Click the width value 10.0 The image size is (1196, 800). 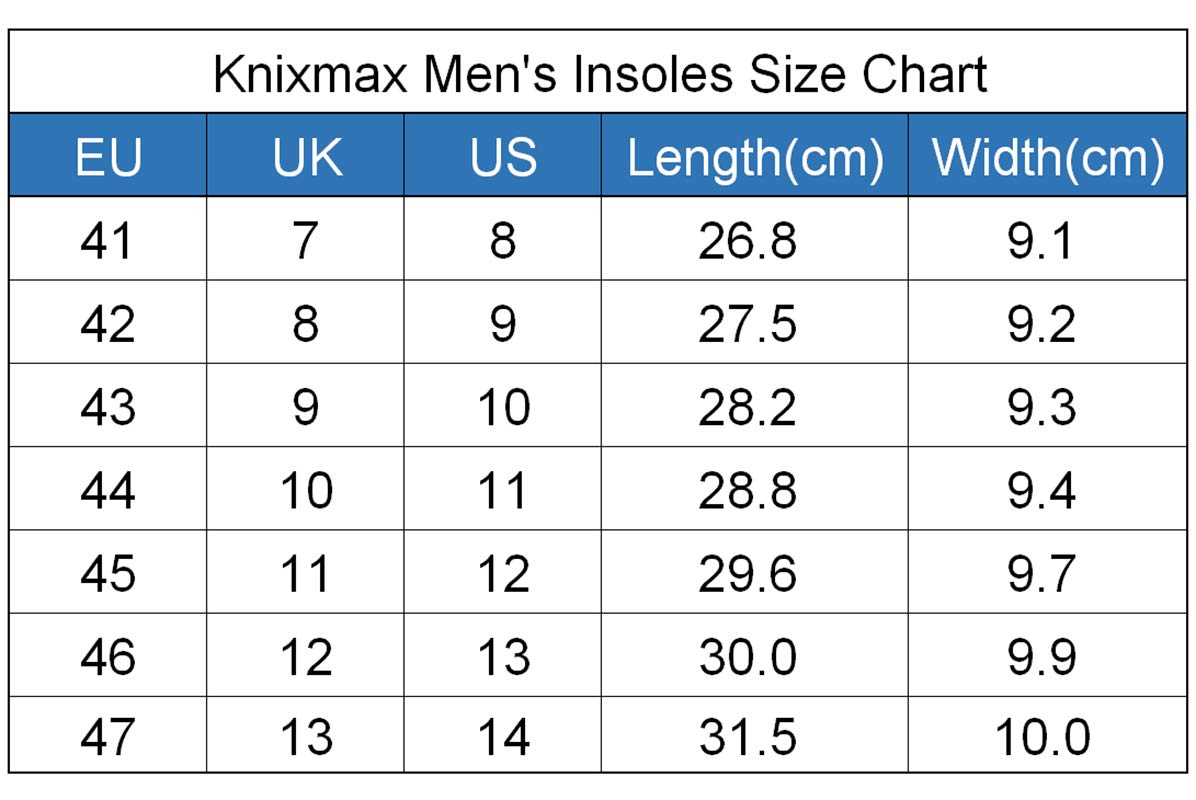pos(1041,737)
